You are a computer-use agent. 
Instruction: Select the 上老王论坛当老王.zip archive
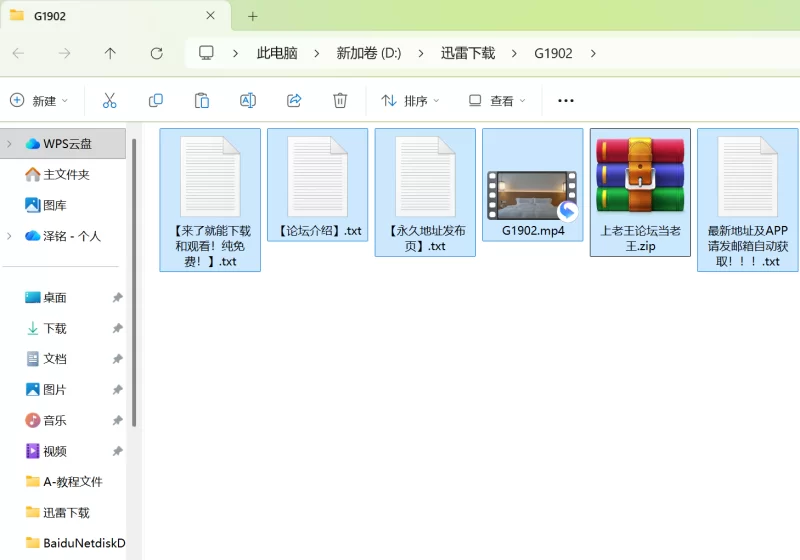[x=640, y=192]
